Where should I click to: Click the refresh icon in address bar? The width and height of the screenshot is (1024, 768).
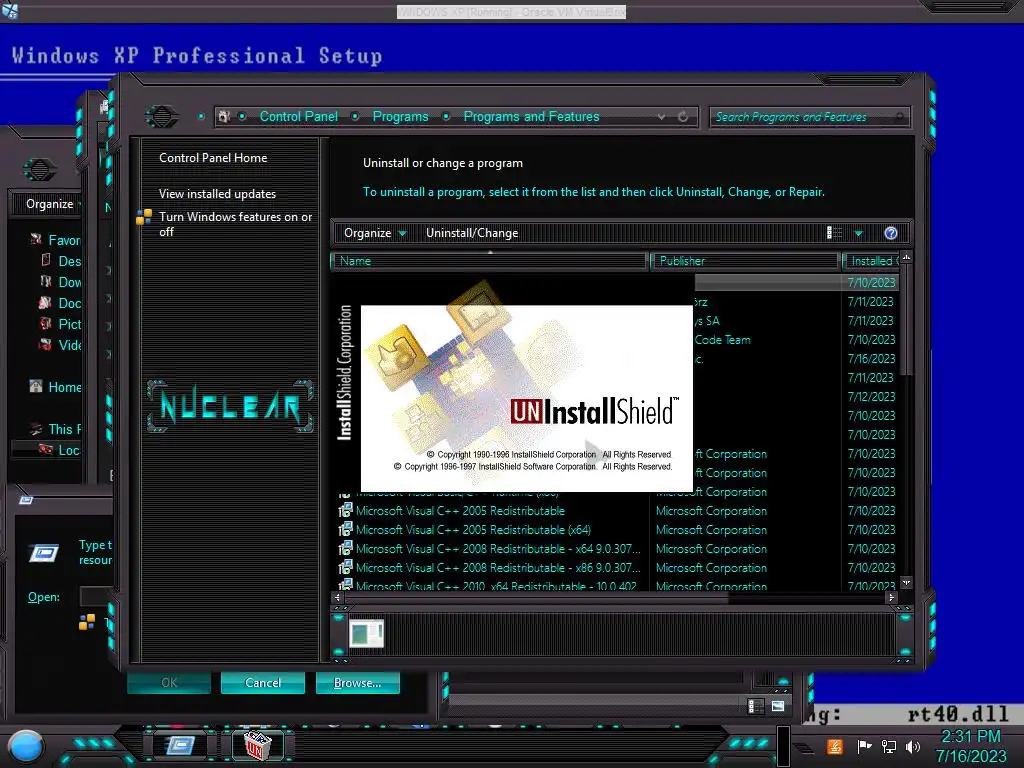(683, 117)
